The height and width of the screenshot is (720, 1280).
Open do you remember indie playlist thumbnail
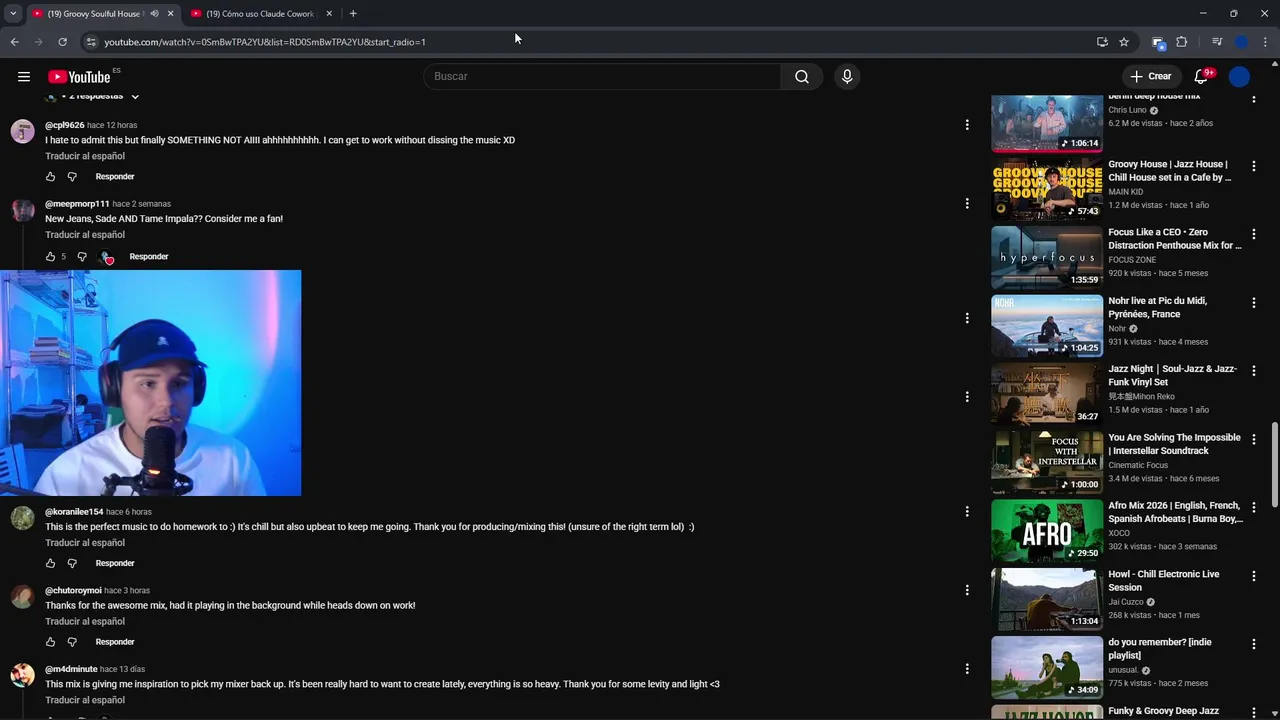(1047, 667)
